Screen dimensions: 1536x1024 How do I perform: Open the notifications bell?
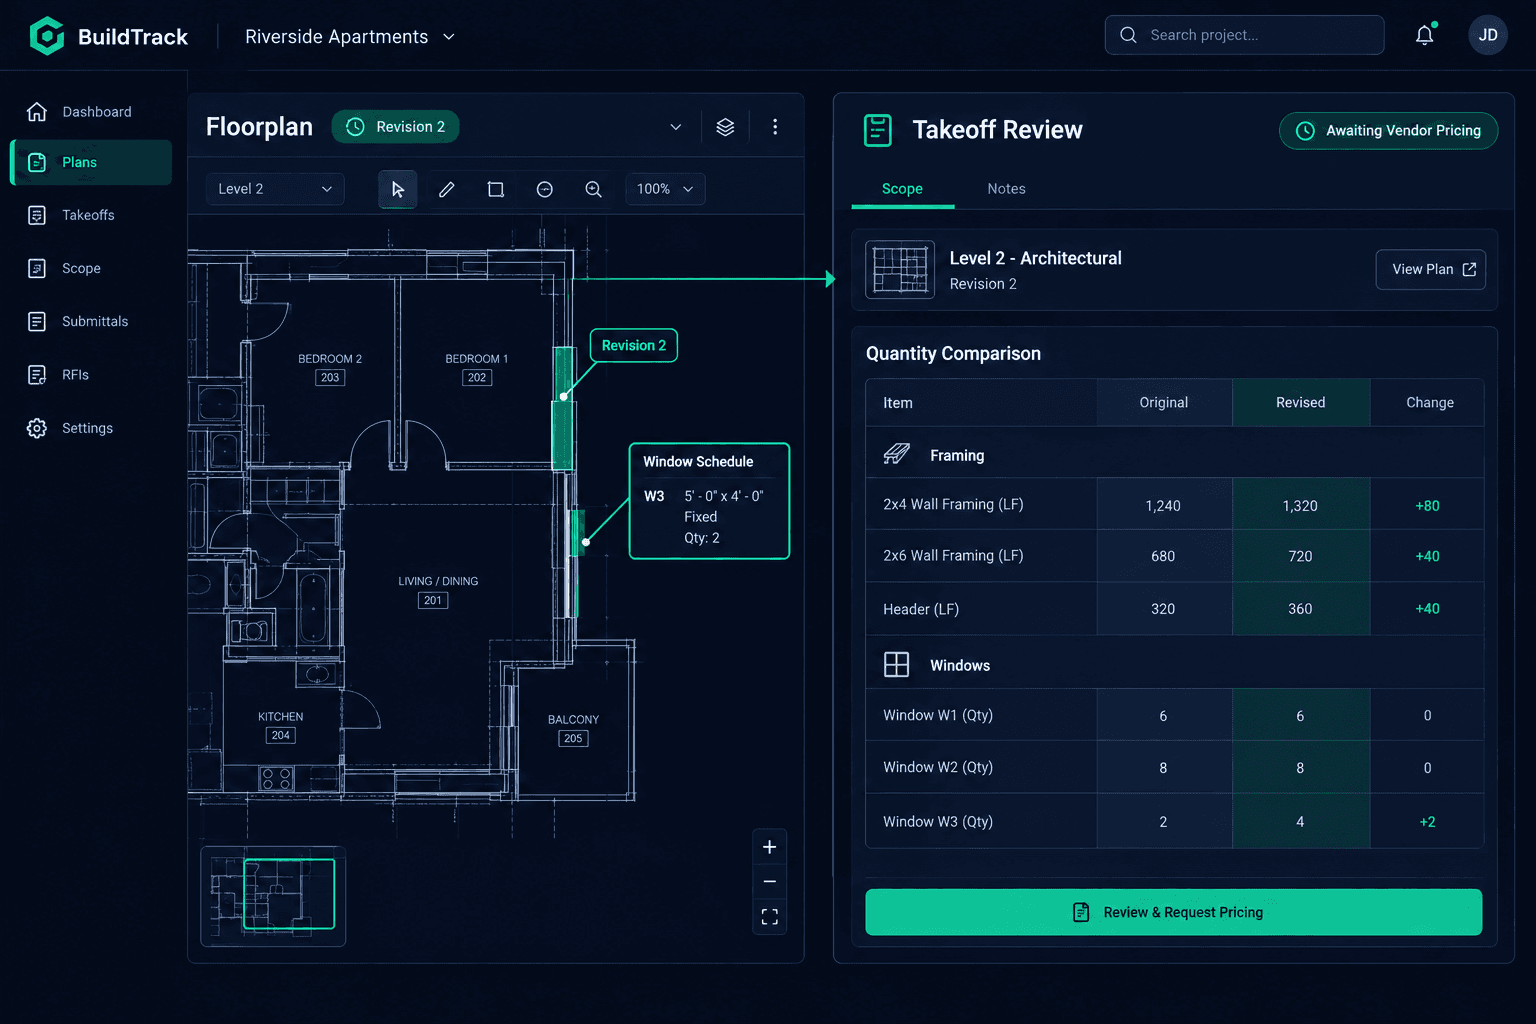point(1425,35)
